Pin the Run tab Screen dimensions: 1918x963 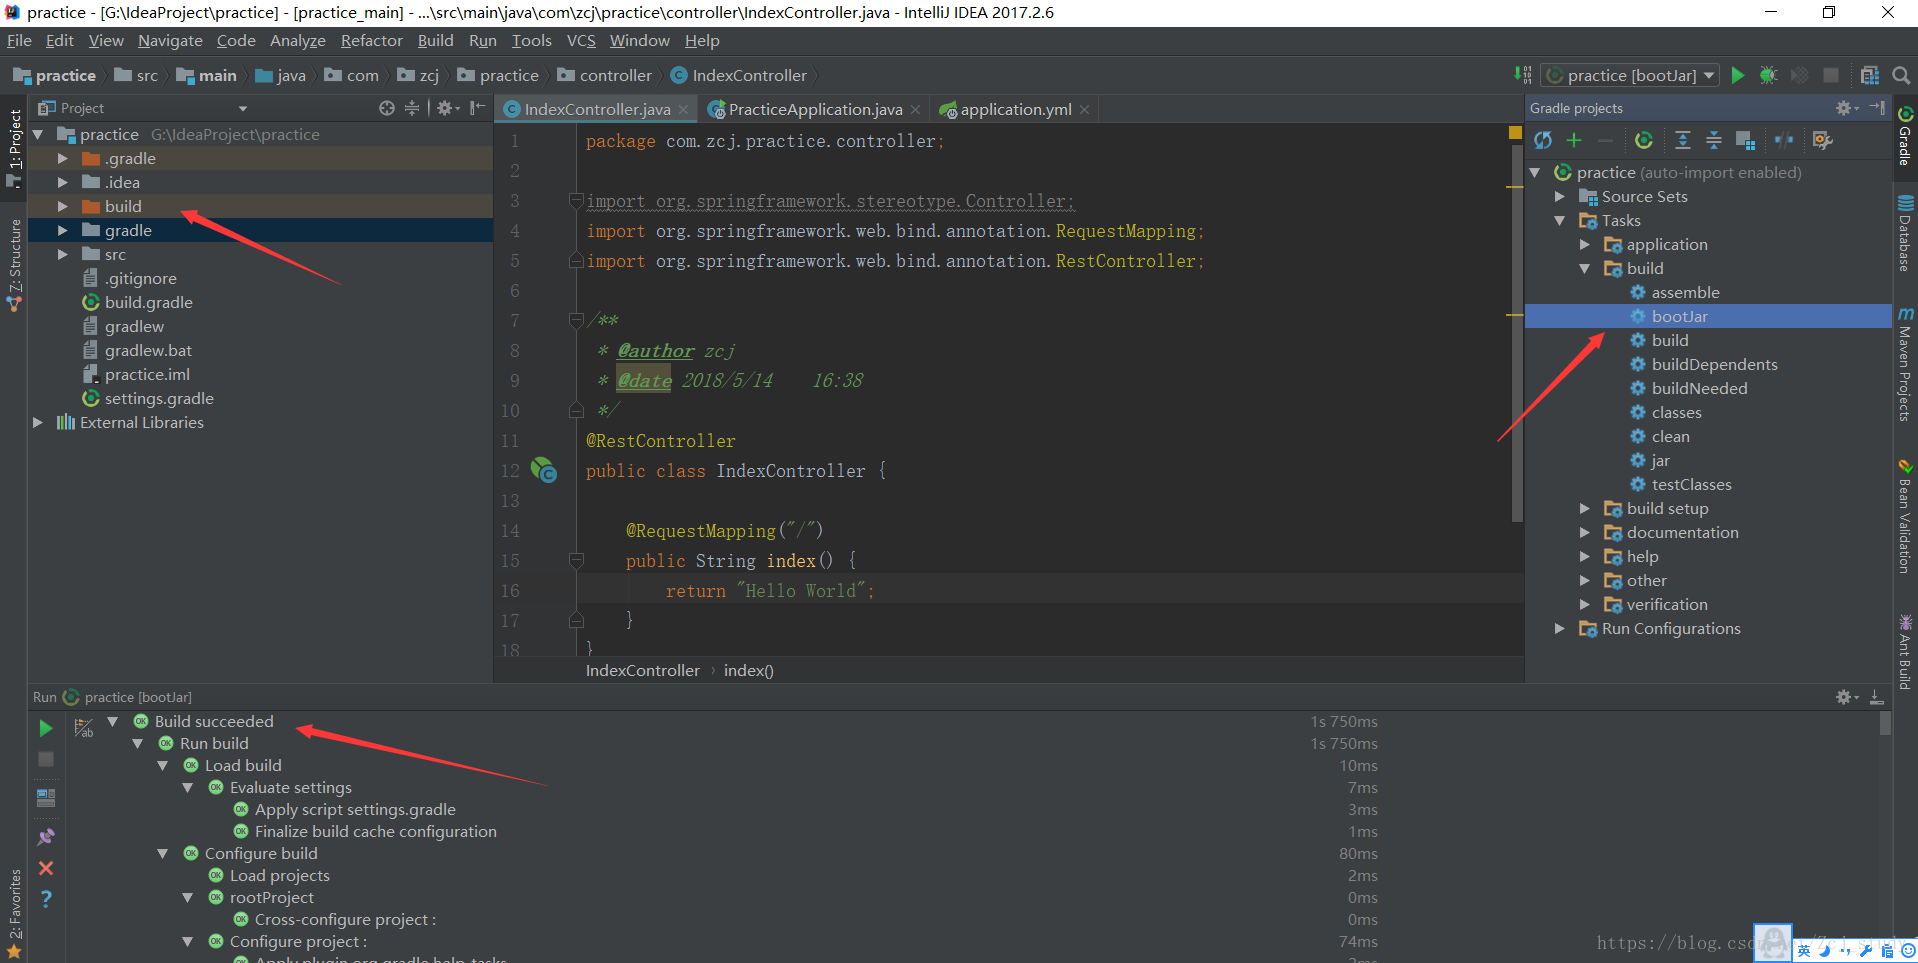pyautogui.click(x=46, y=836)
